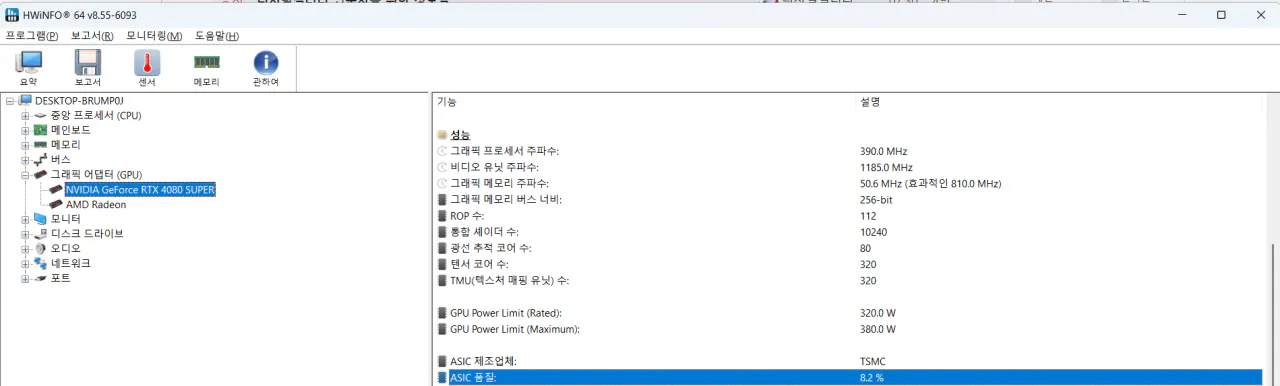Image resolution: width=1280 pixels, height=386 pixels.
Task: Click the HWiNFO app icon in title bar
Action: coord(11,15)
